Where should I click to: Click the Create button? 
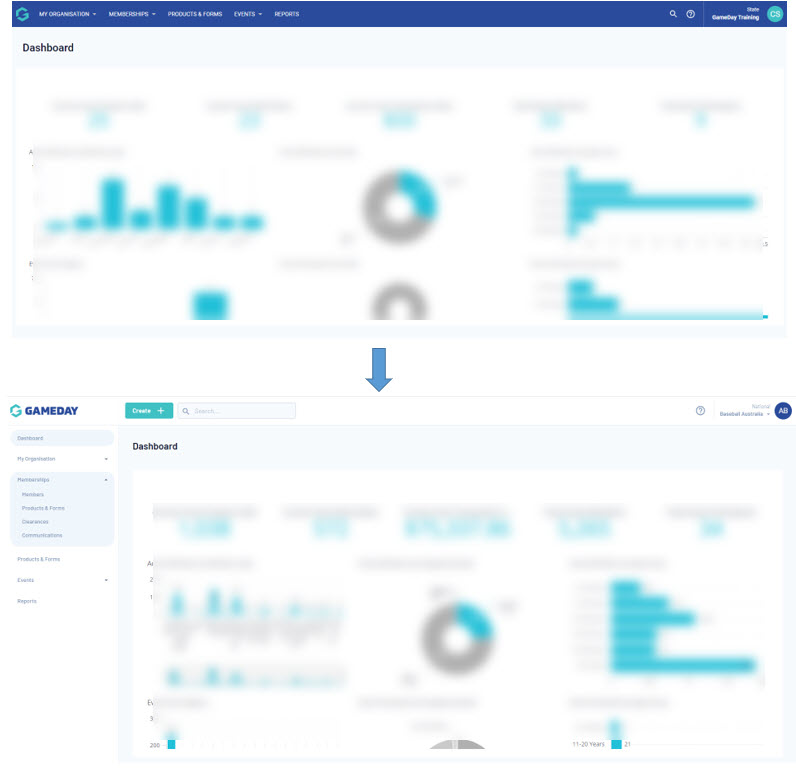(x=149, y=411)
